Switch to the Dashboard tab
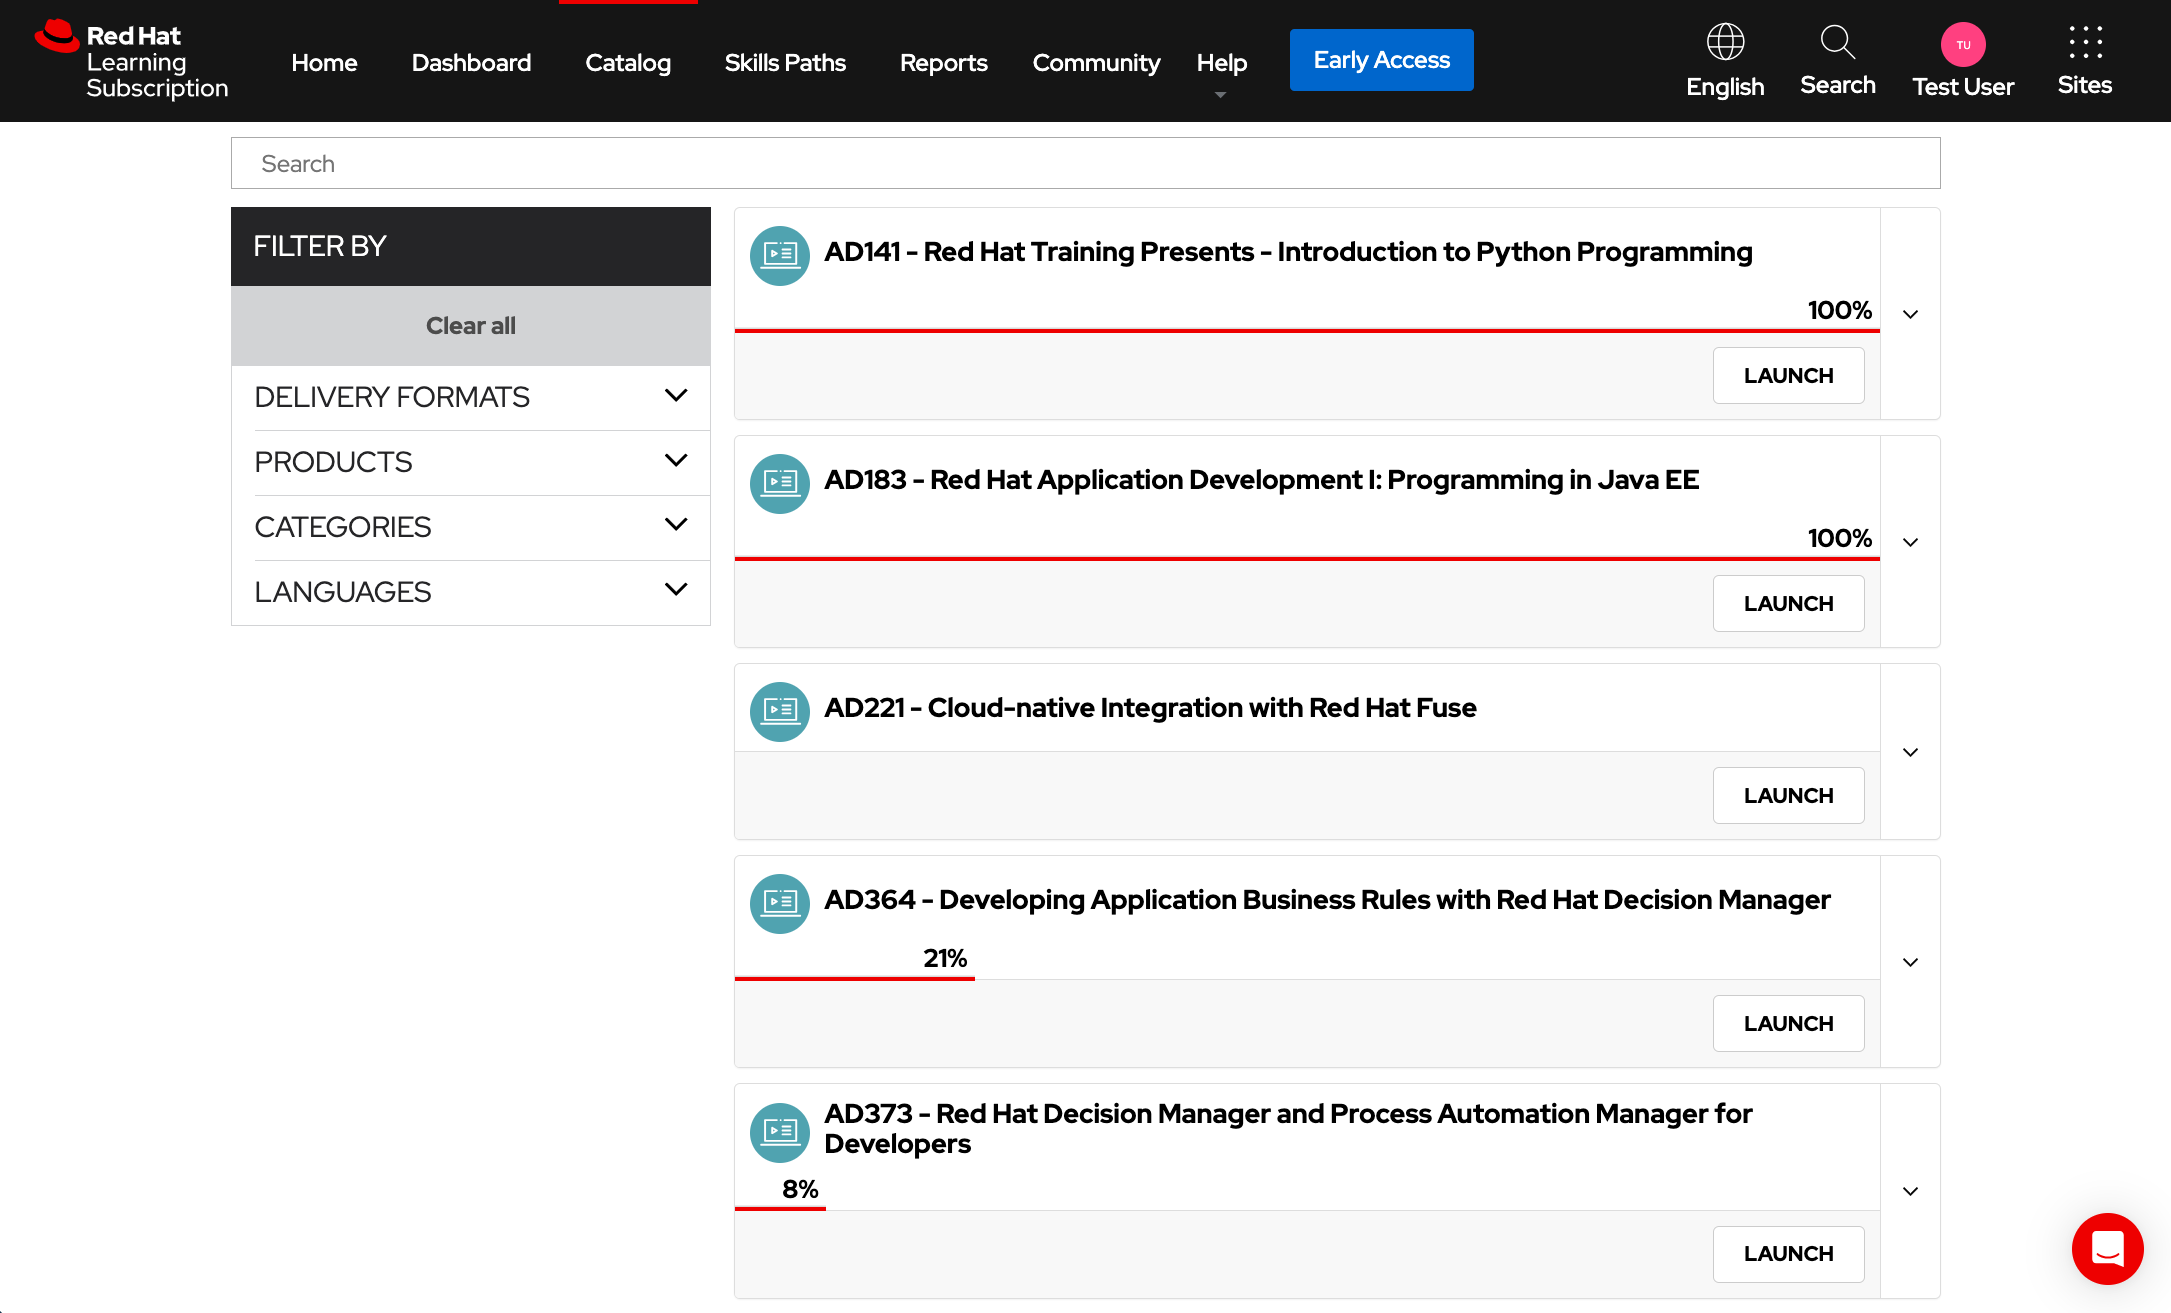This screenshot has height=1313, width=2171. click(471, 62)
